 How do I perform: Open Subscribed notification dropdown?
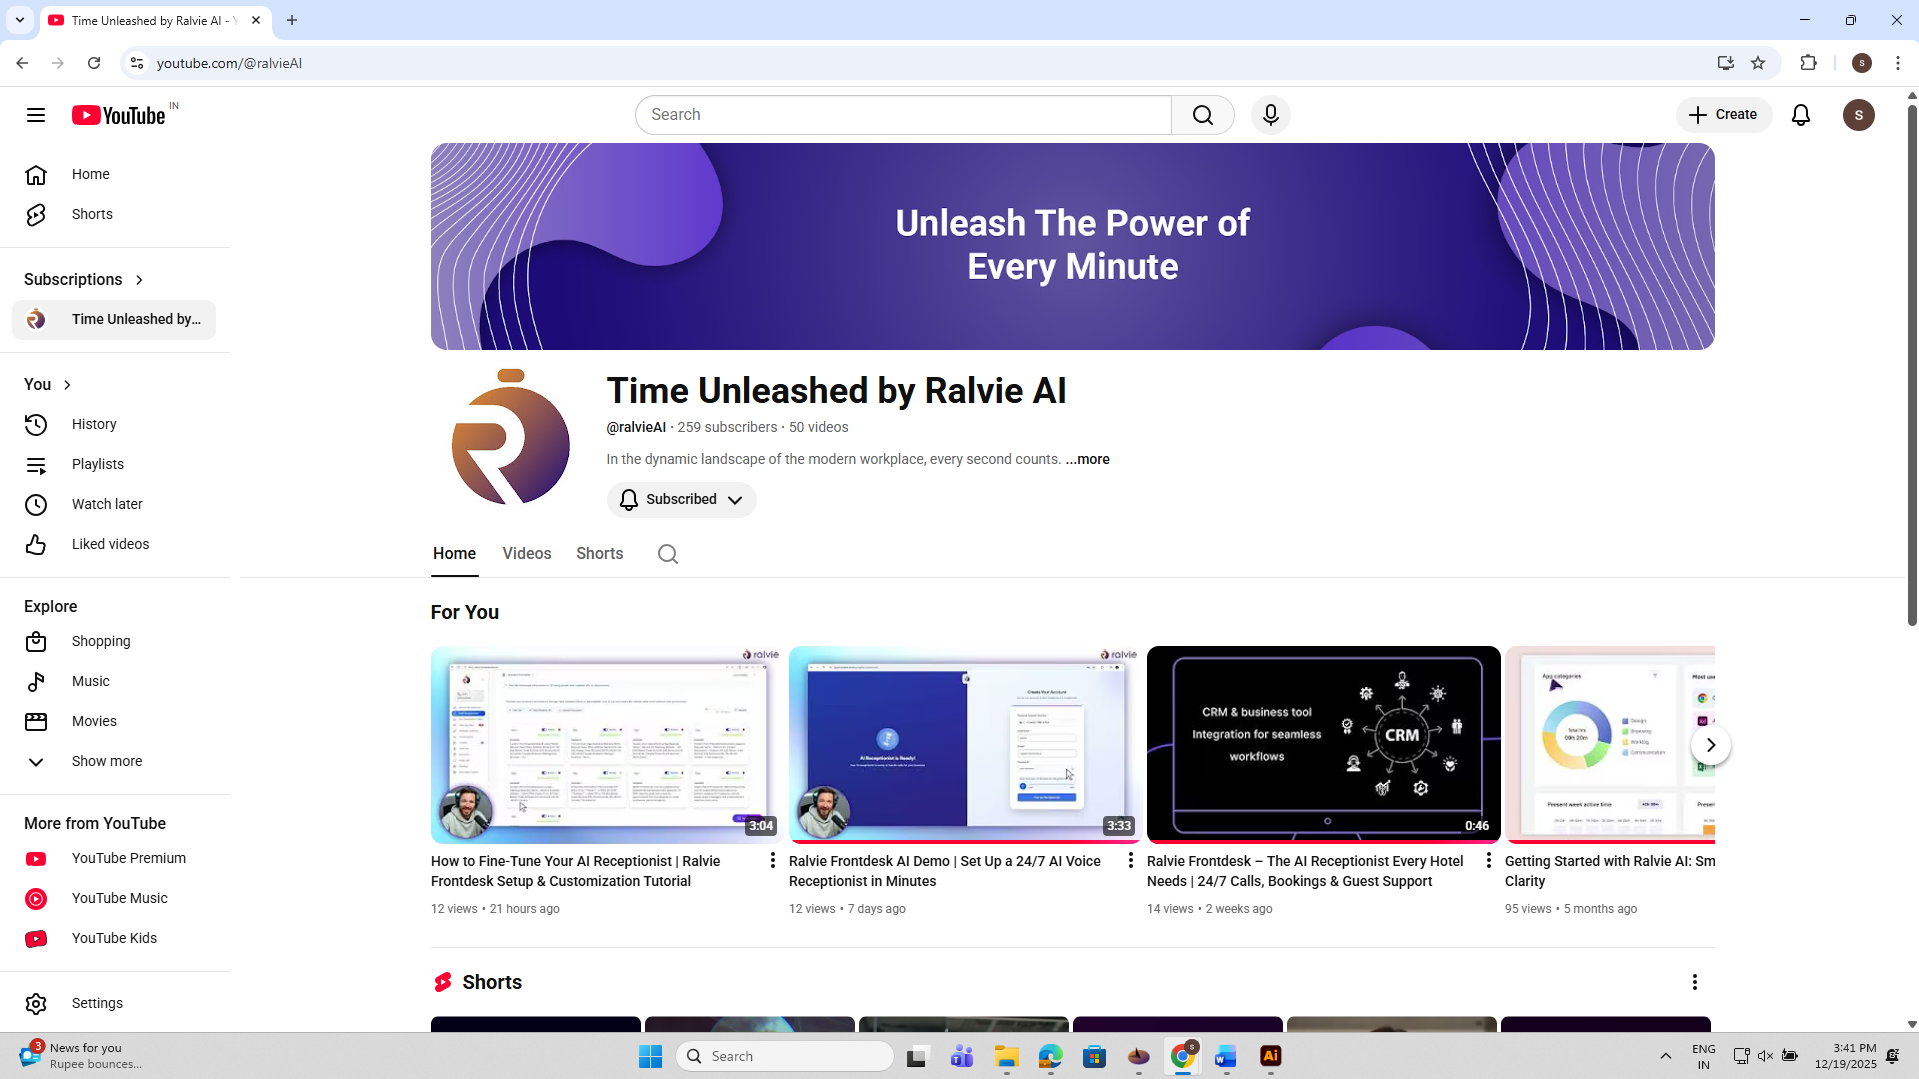coord(681,500)
